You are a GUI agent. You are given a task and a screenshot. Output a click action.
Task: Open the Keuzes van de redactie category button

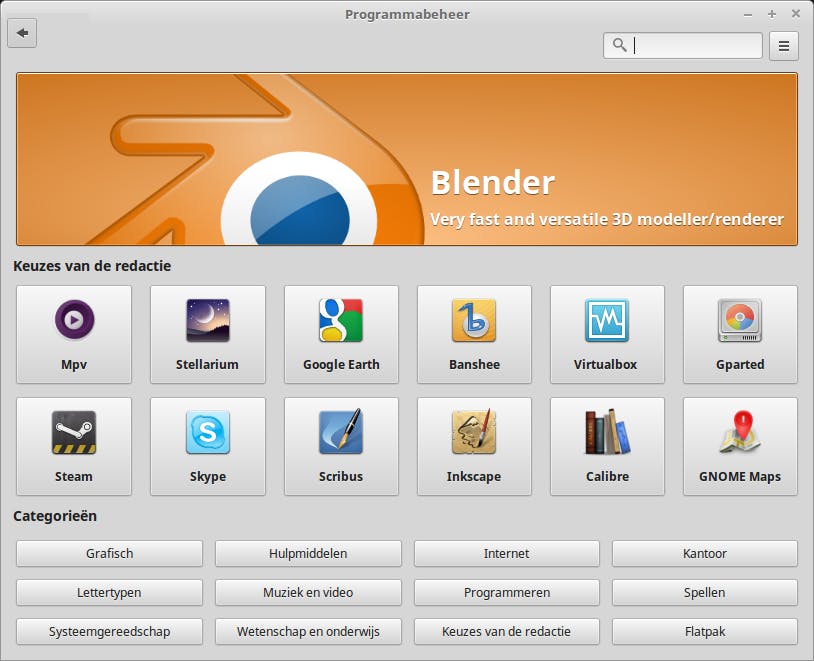click(507, 631)
